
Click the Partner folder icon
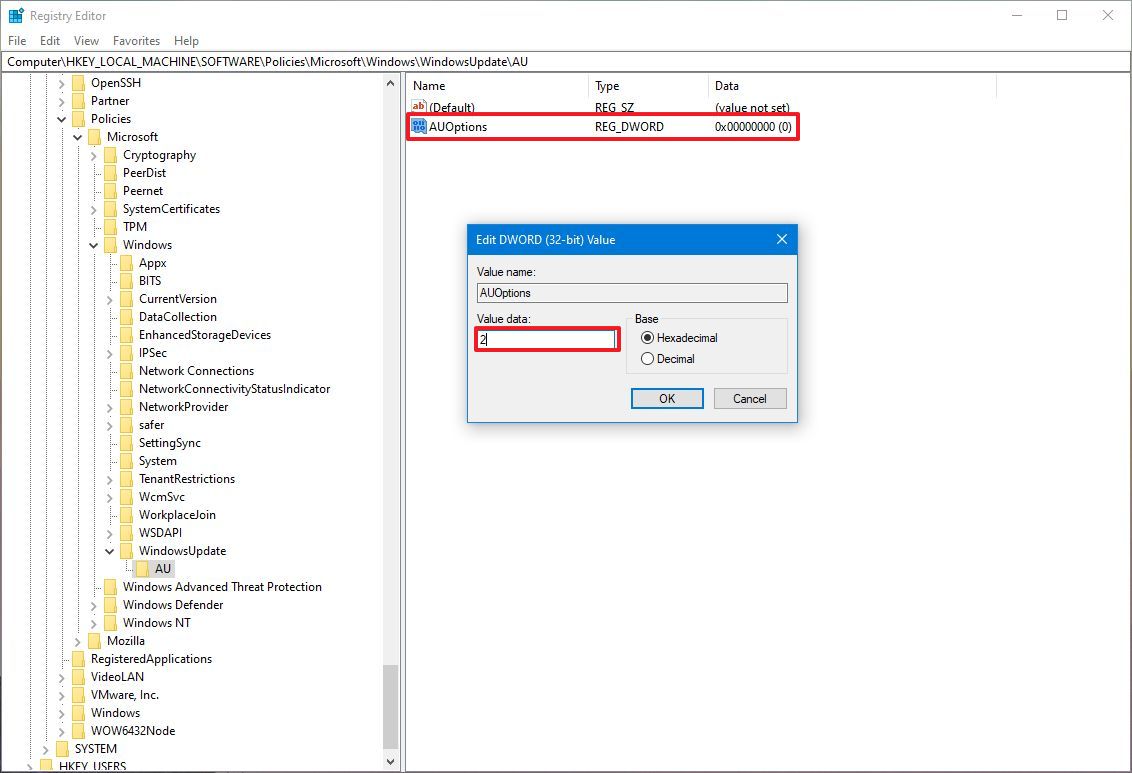tap(79, 100)
